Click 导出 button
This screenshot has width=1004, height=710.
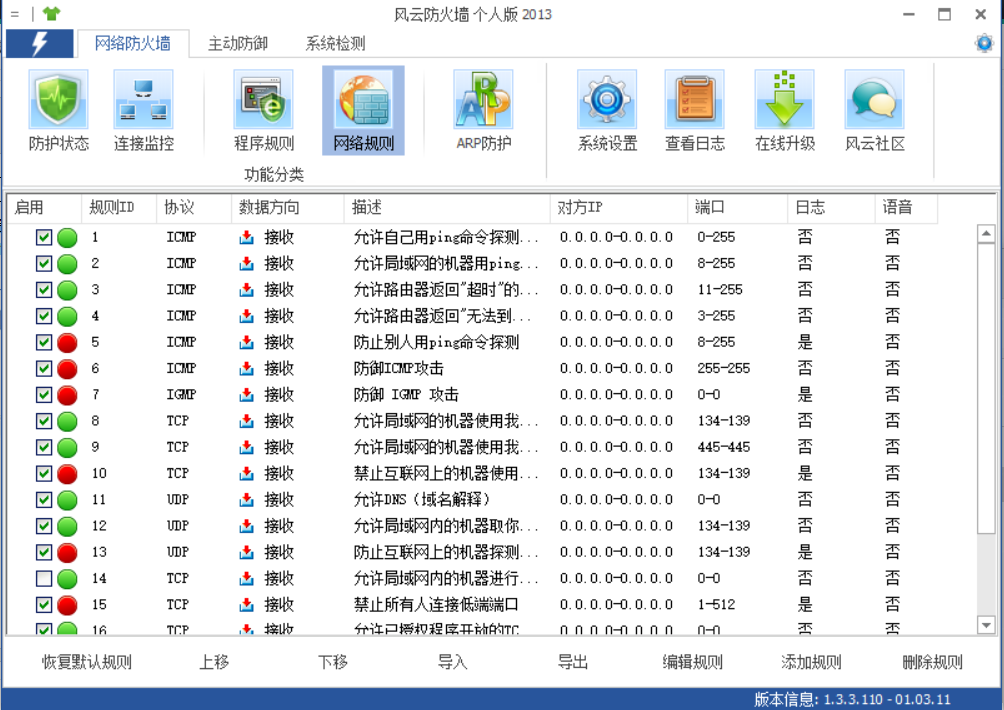click(572, 662)
